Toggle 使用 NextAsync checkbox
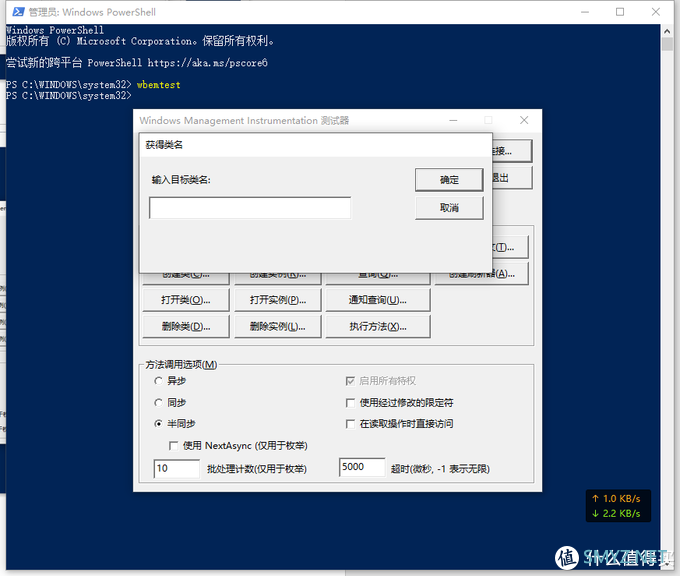This screenshot has width=680, height=576. (x=173, y=445)
